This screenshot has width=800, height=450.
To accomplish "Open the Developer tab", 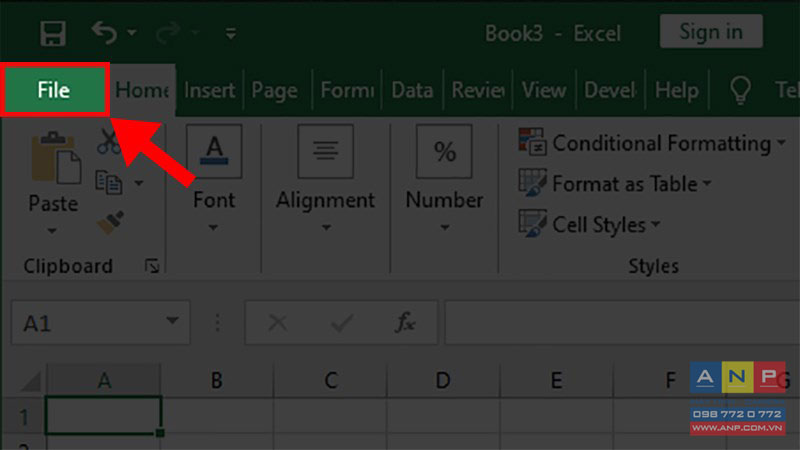I will click(610, 90).
